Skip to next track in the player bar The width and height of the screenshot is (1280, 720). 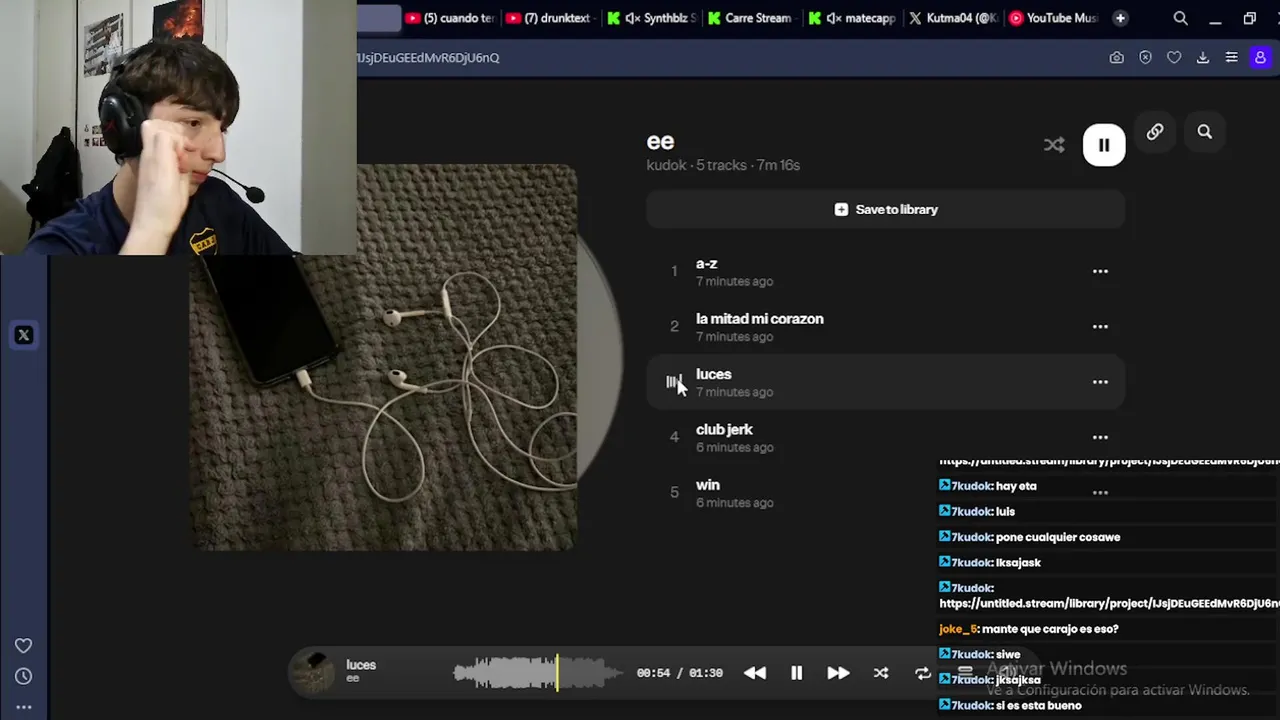(838, 674)
